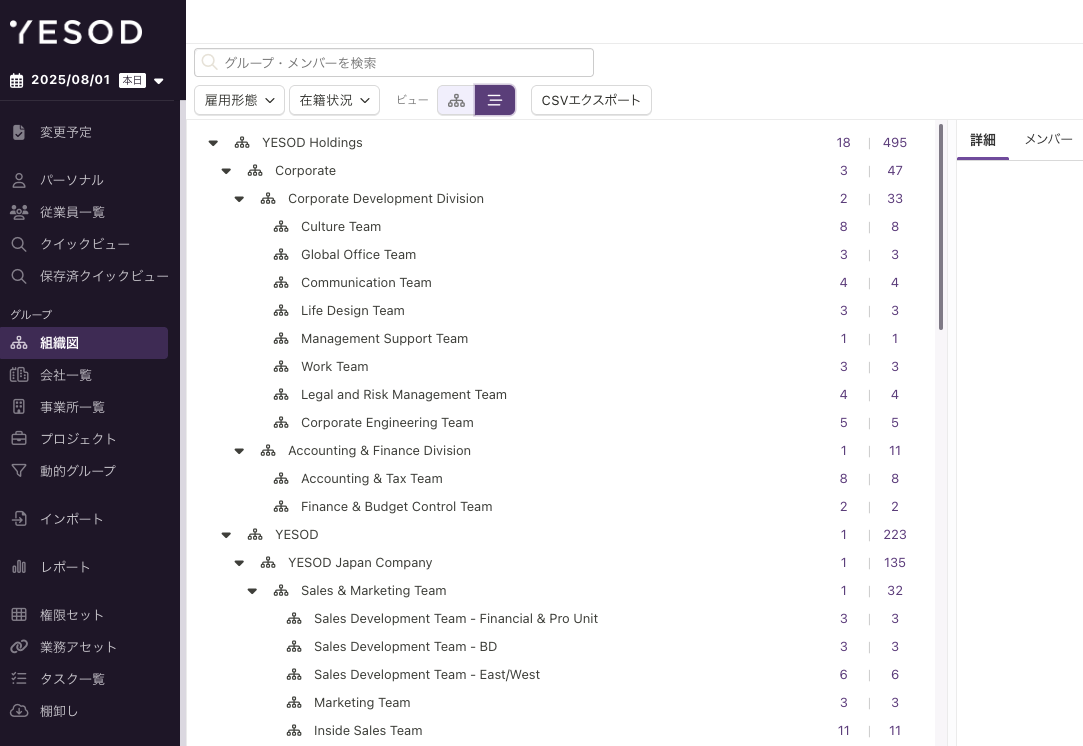
Task: Open the タスク一覧 link
Action: click(73, 679)
